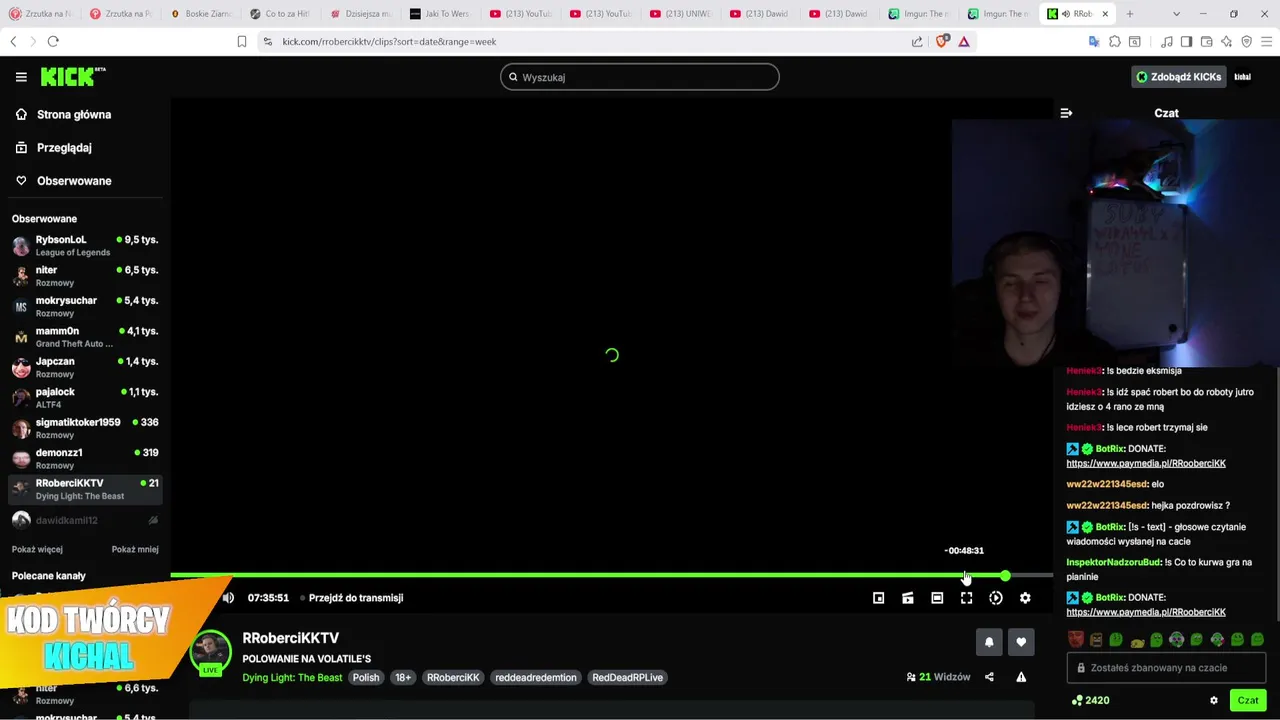Enable picture-in-picture mini player icon
Image resolution: width=1280 pixels, height=720 pixels.
[x=878, y=598]
